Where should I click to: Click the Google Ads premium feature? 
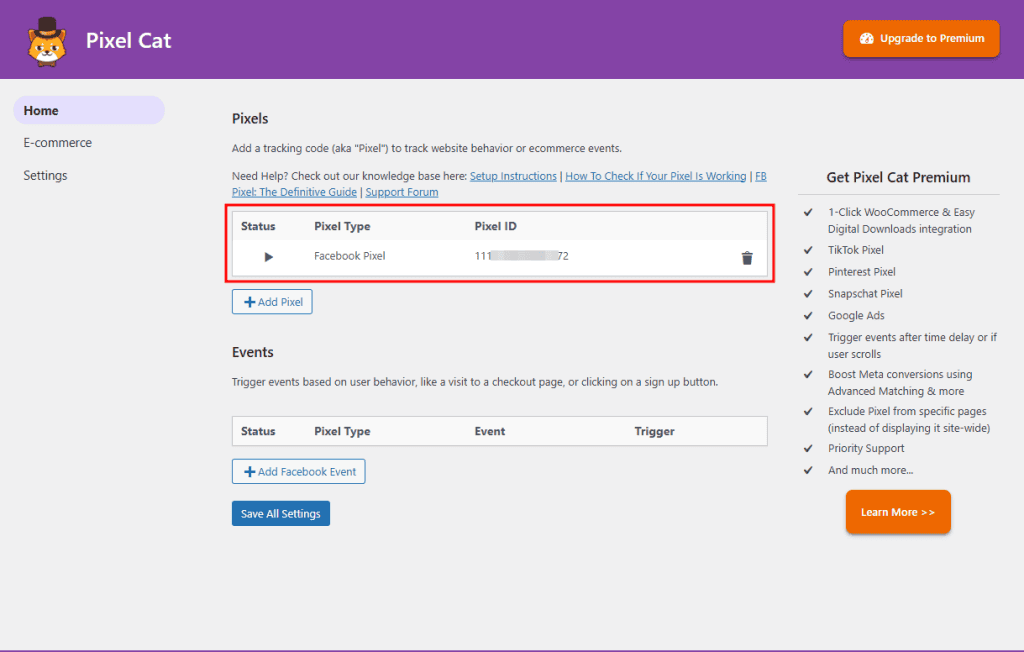(856, 316)
